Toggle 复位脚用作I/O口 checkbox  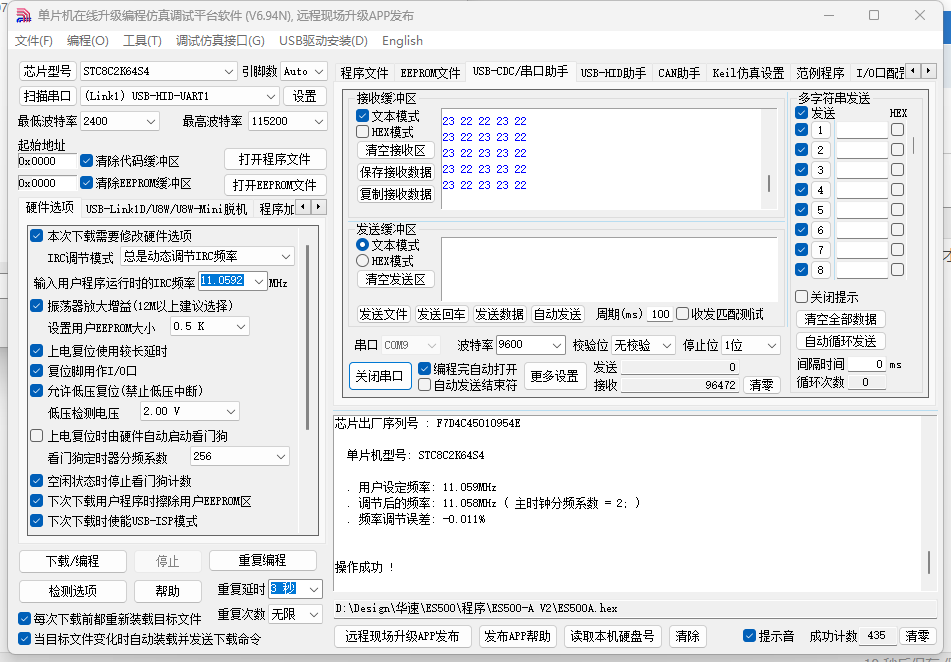pos(36,371)
